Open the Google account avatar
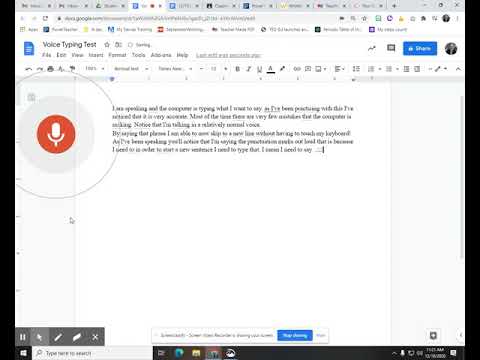 (x=451, y=49)
